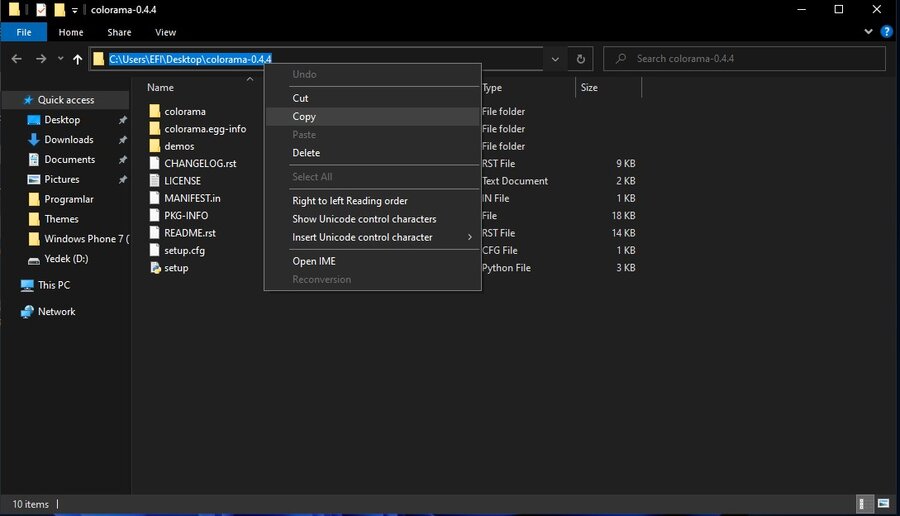Open the View ribbon tab
Viewport: 900px width, 516px height.
[165, 32]
